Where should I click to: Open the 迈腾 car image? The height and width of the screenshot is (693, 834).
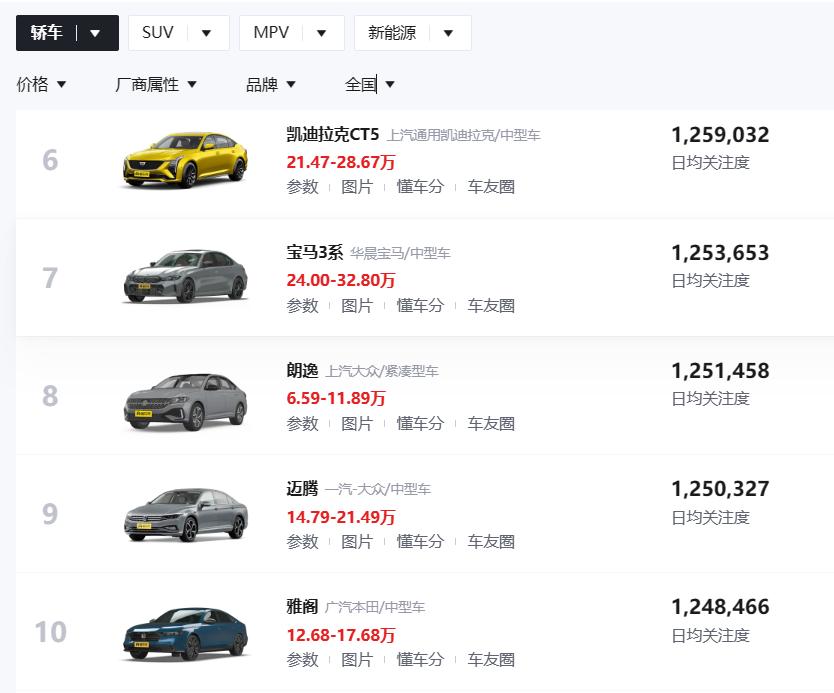tap(186, 515)
